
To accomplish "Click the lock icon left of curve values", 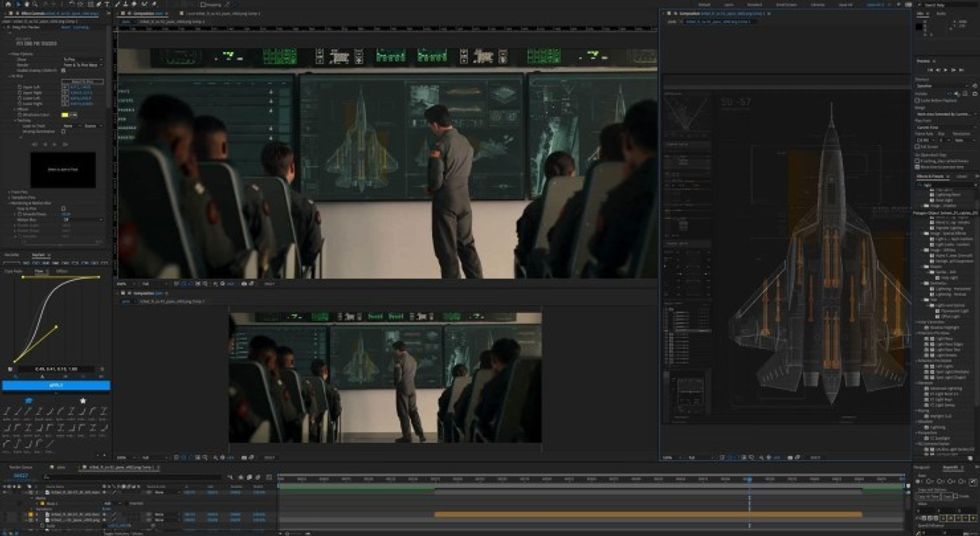I will coord(10,369).
